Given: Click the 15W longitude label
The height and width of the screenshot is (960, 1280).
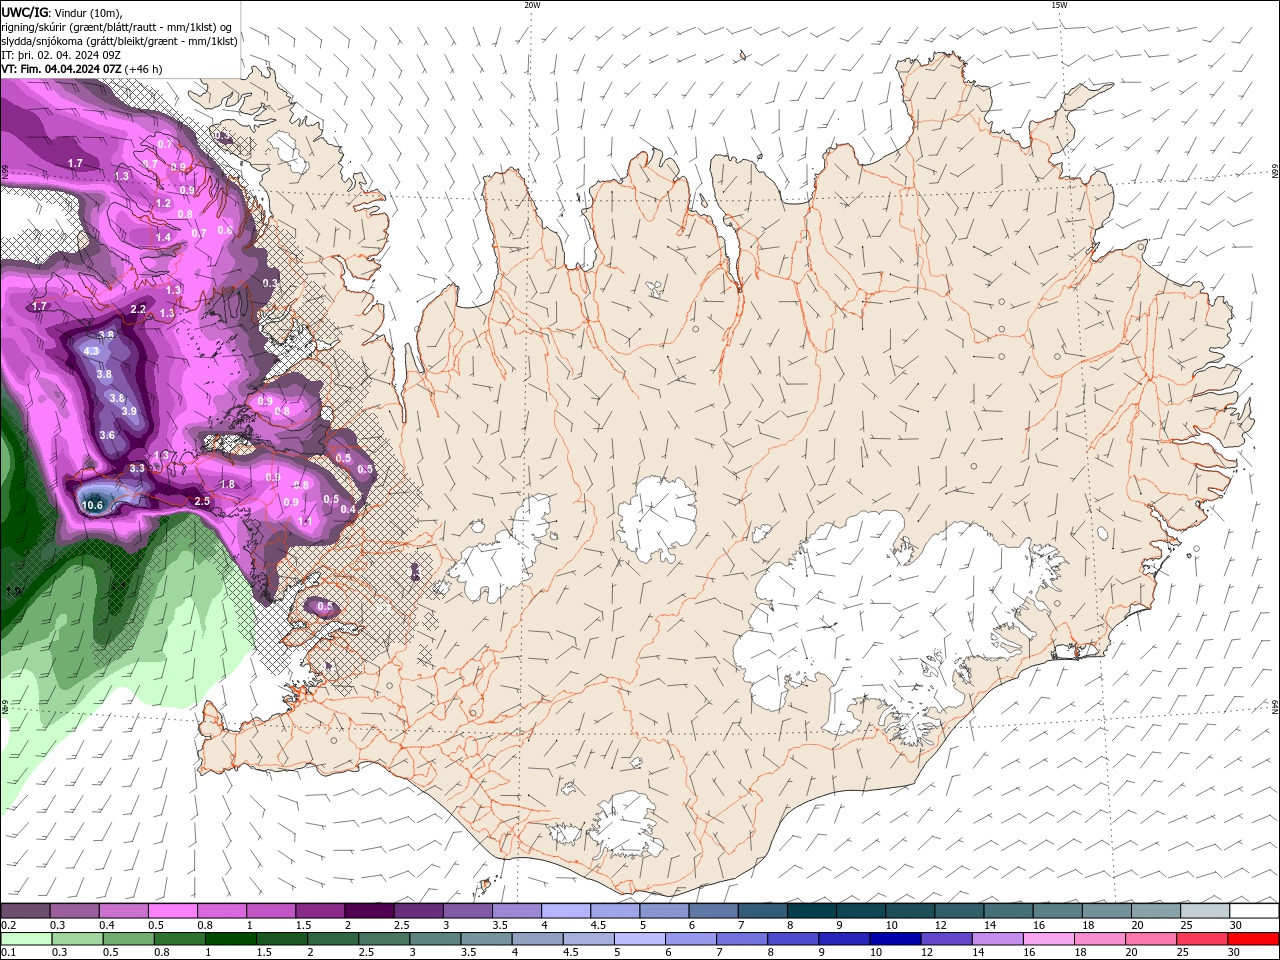Looking at the screenshot, I should 1059,5.
